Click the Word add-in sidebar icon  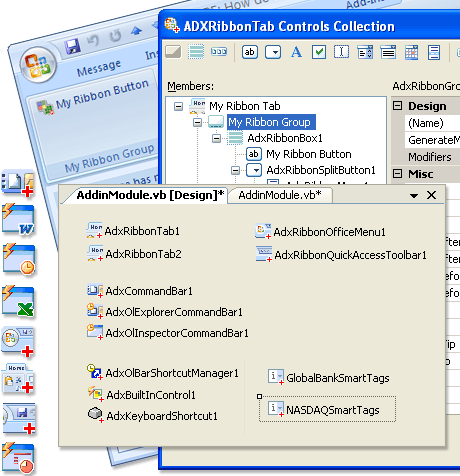tap(18, 219)
